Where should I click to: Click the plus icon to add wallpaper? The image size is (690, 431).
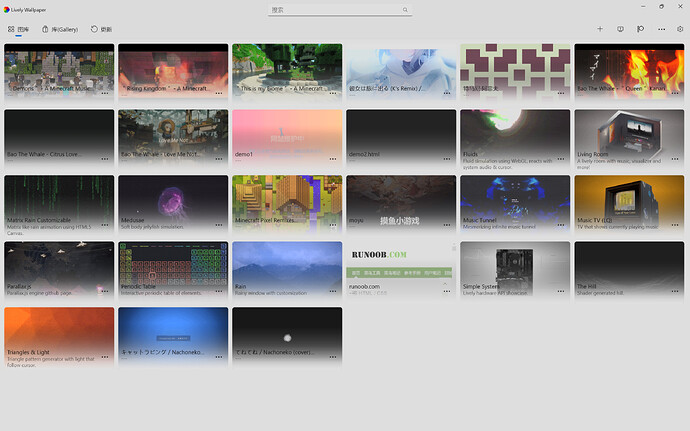coord(600,29)
